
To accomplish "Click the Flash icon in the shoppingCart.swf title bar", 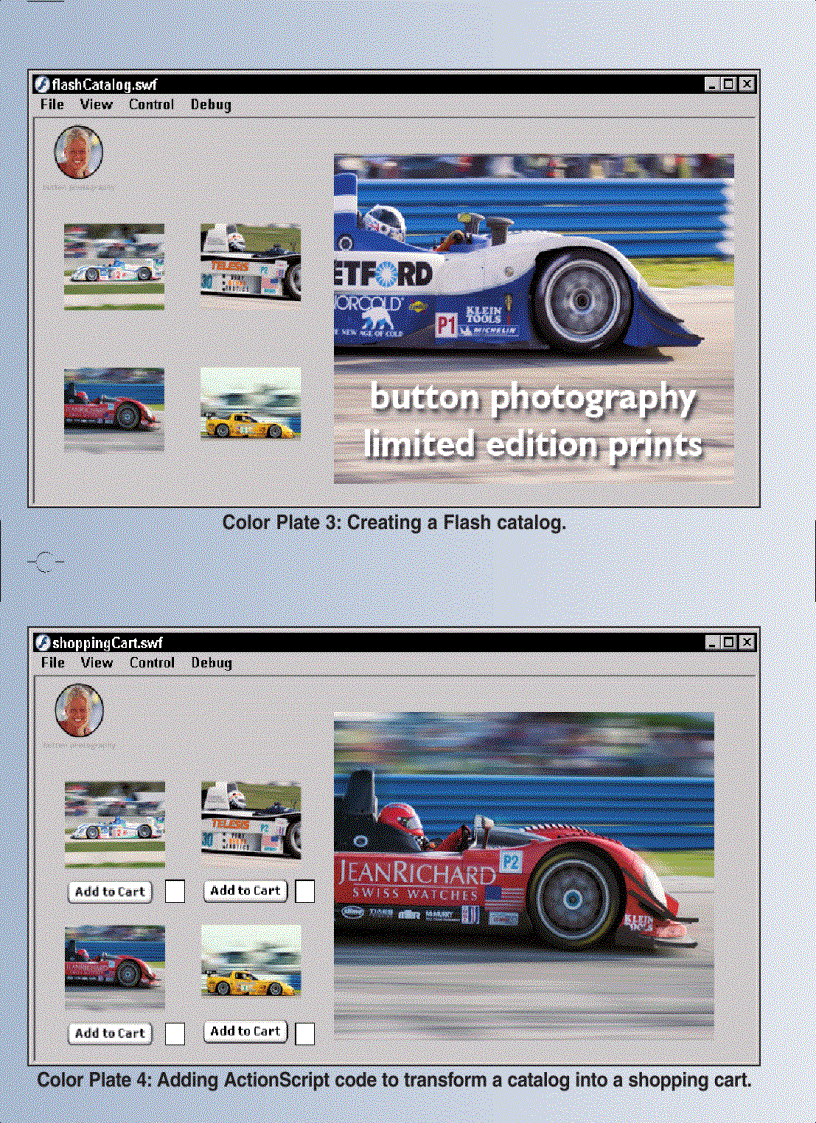I will click(x=41, y=643).
